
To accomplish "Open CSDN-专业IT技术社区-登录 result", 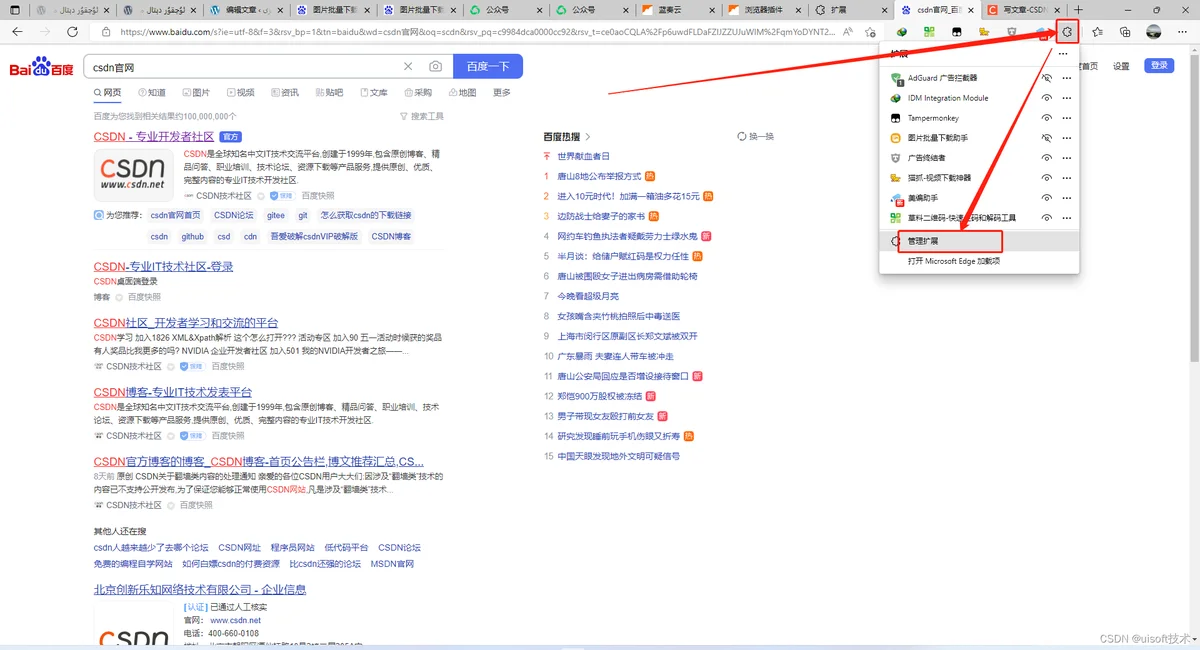I will coord(164,267).
